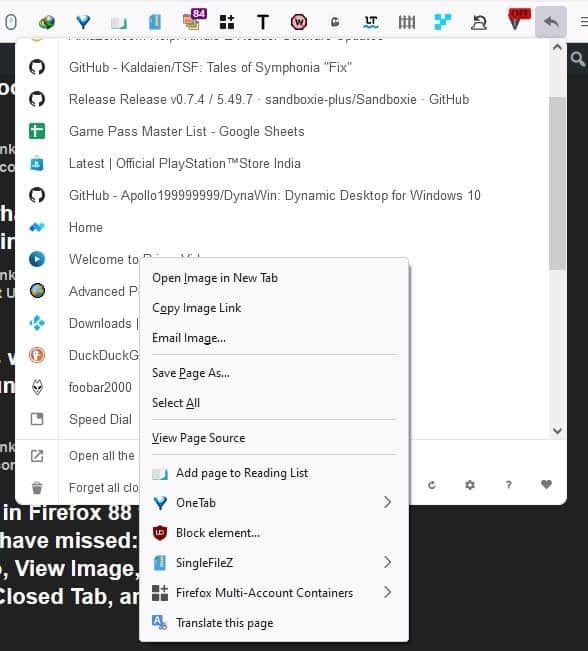The height and width of the screenshot is (651, 588).
Task: Click the heart icon in popup footer
Action: pyautogui.click(x=546, y=484)
